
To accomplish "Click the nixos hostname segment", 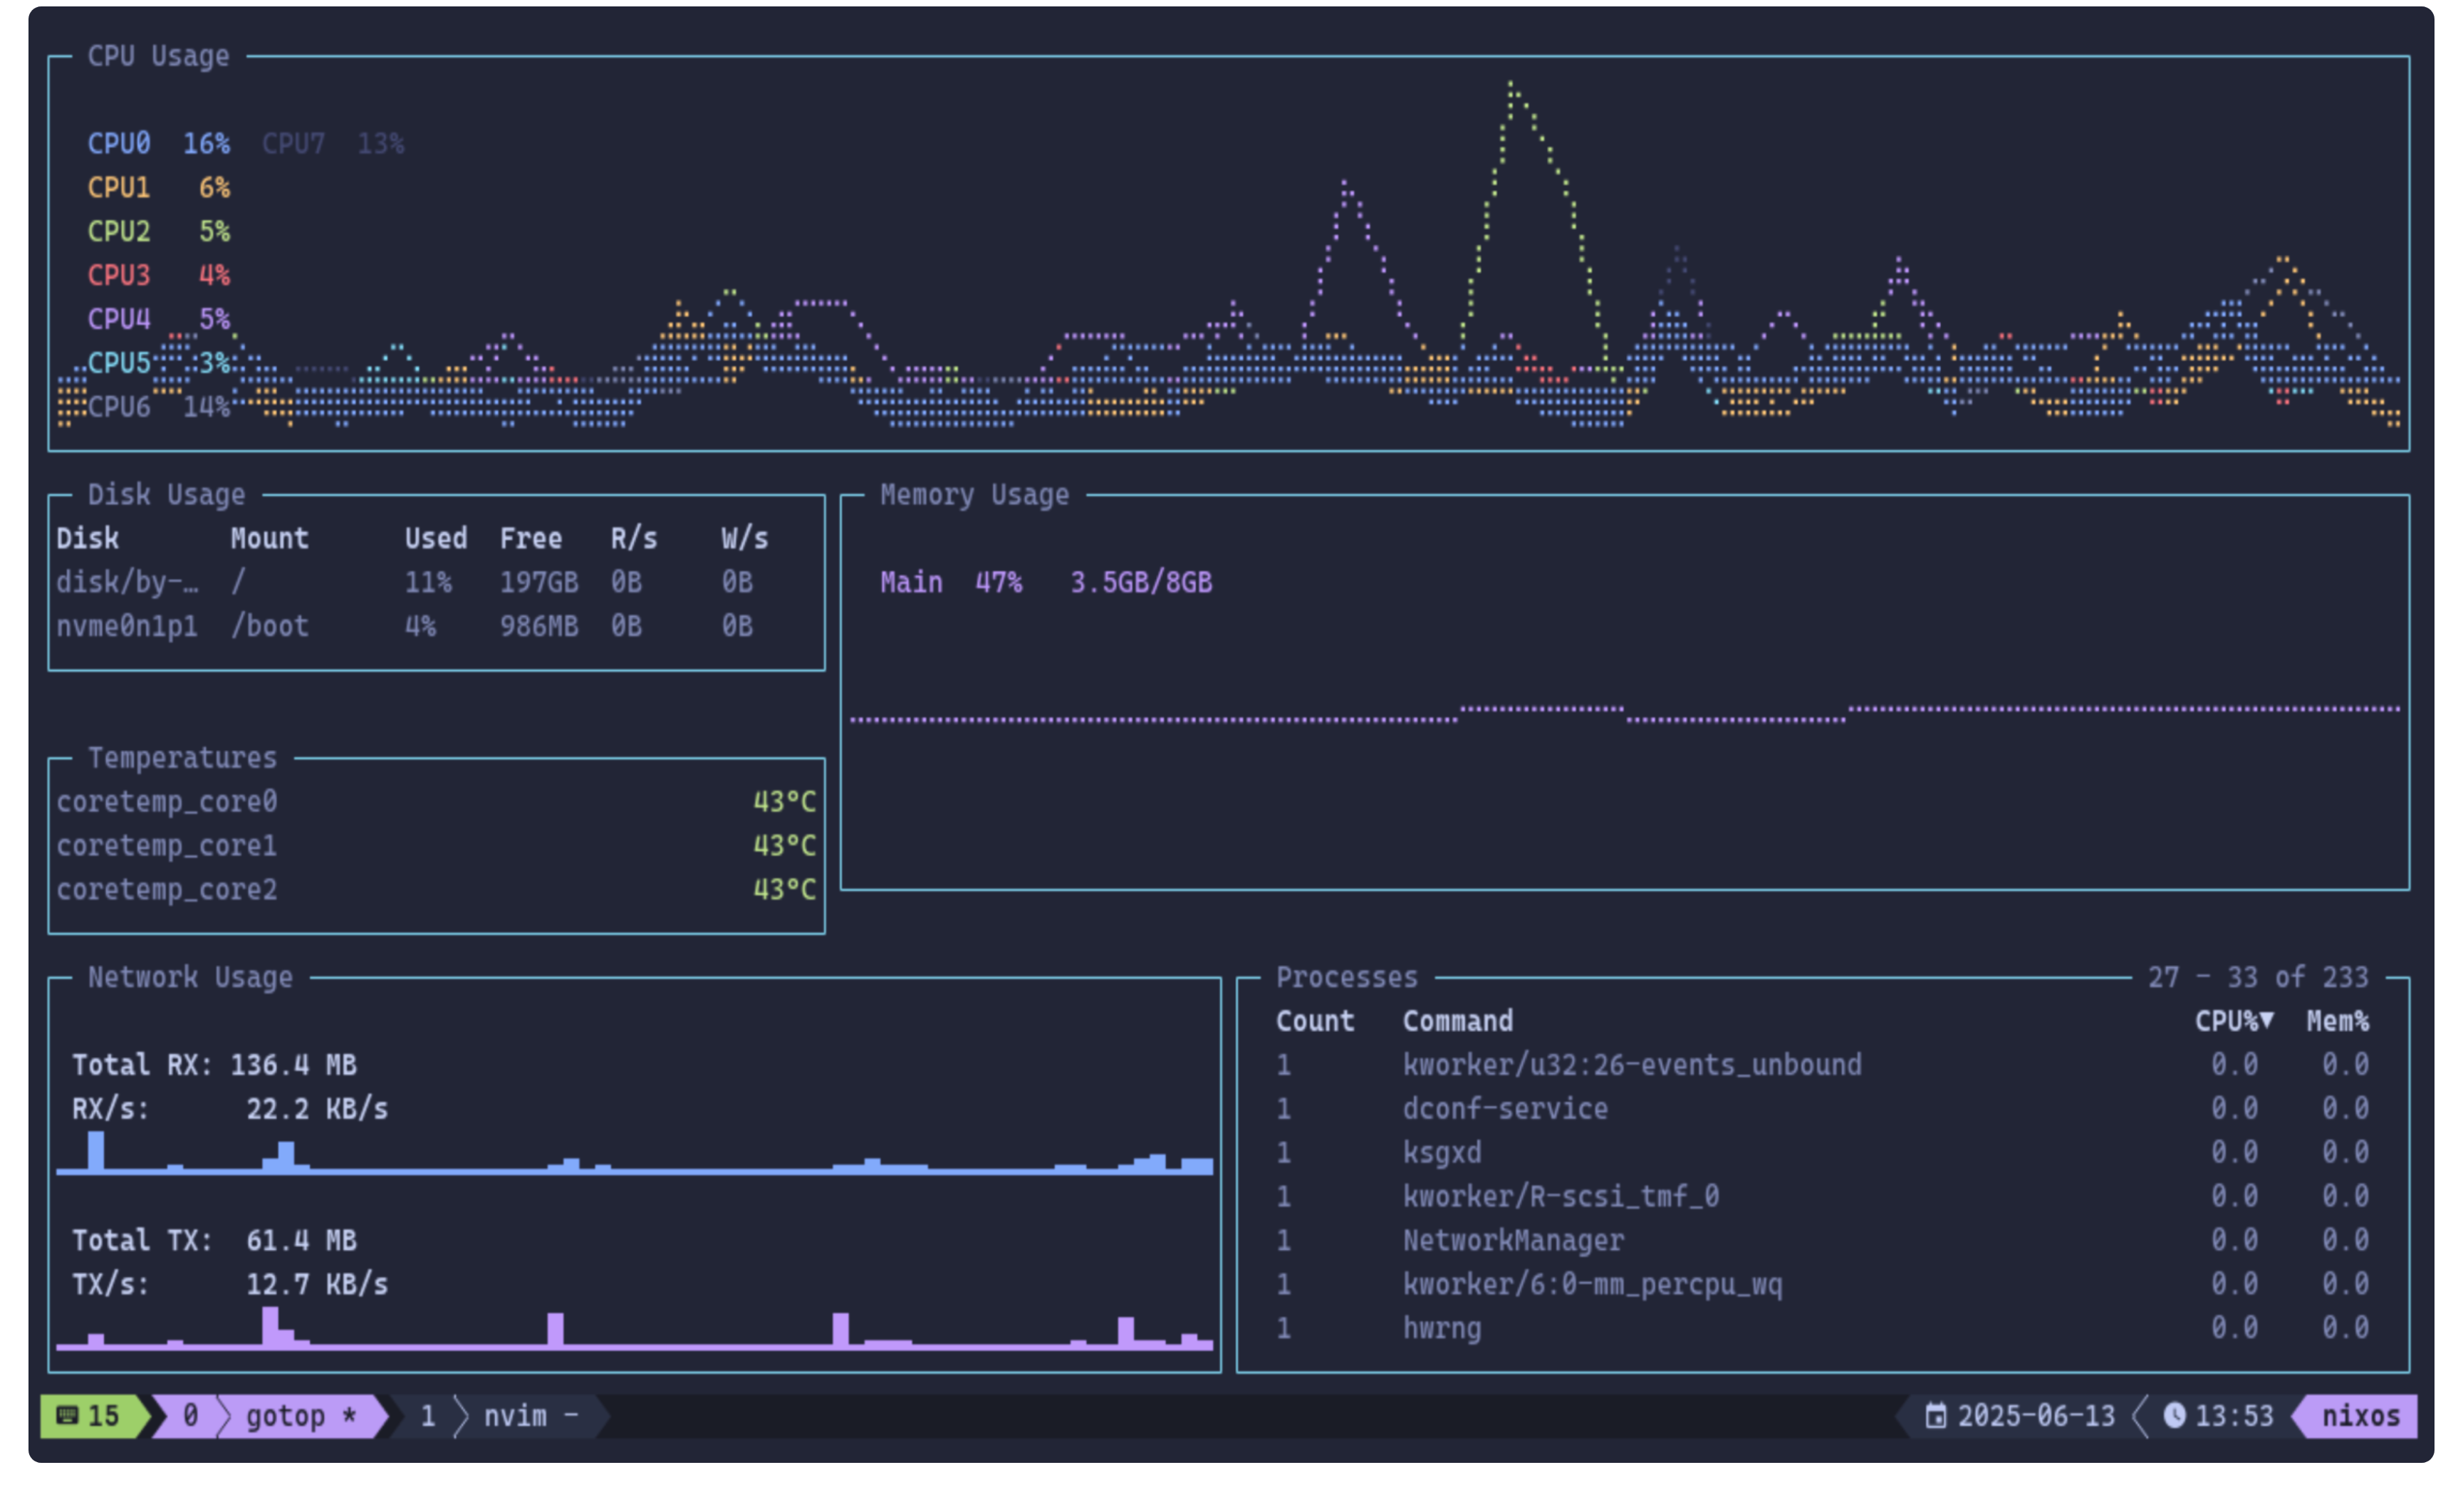I will pyautogui.click(x=2359, y=1415).
